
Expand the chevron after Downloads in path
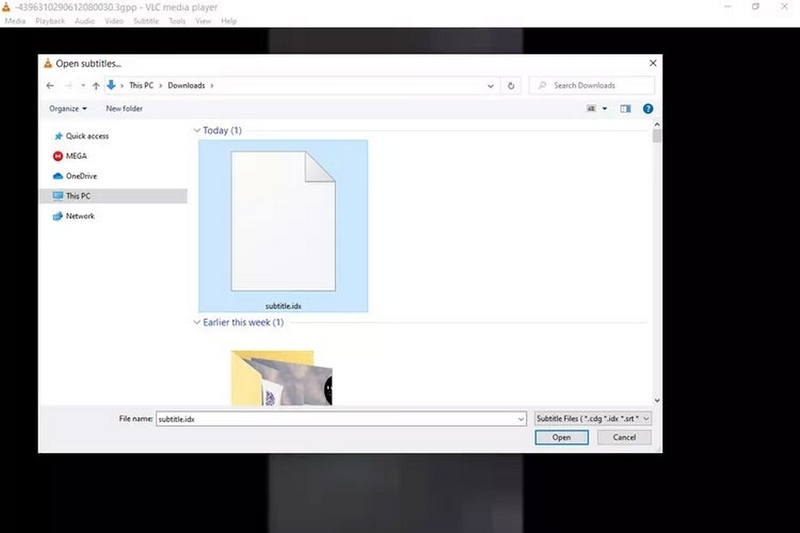click(x=212, y=86)
